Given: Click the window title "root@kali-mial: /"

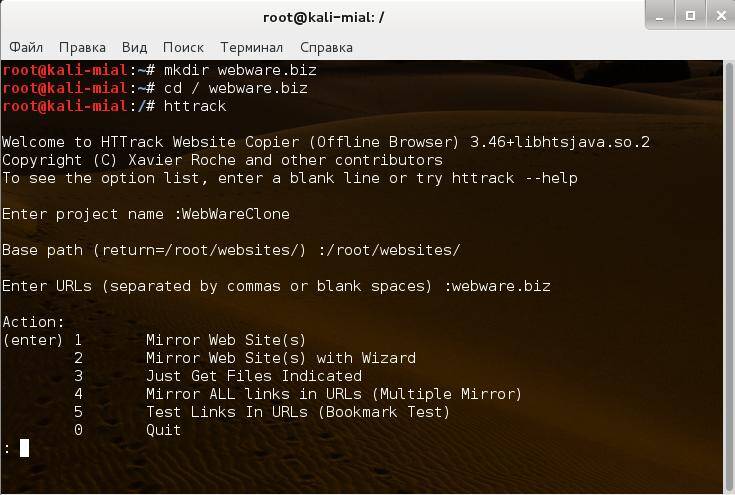Looking at the screenshot, I should pyautogui.click(x=323, y=17).
